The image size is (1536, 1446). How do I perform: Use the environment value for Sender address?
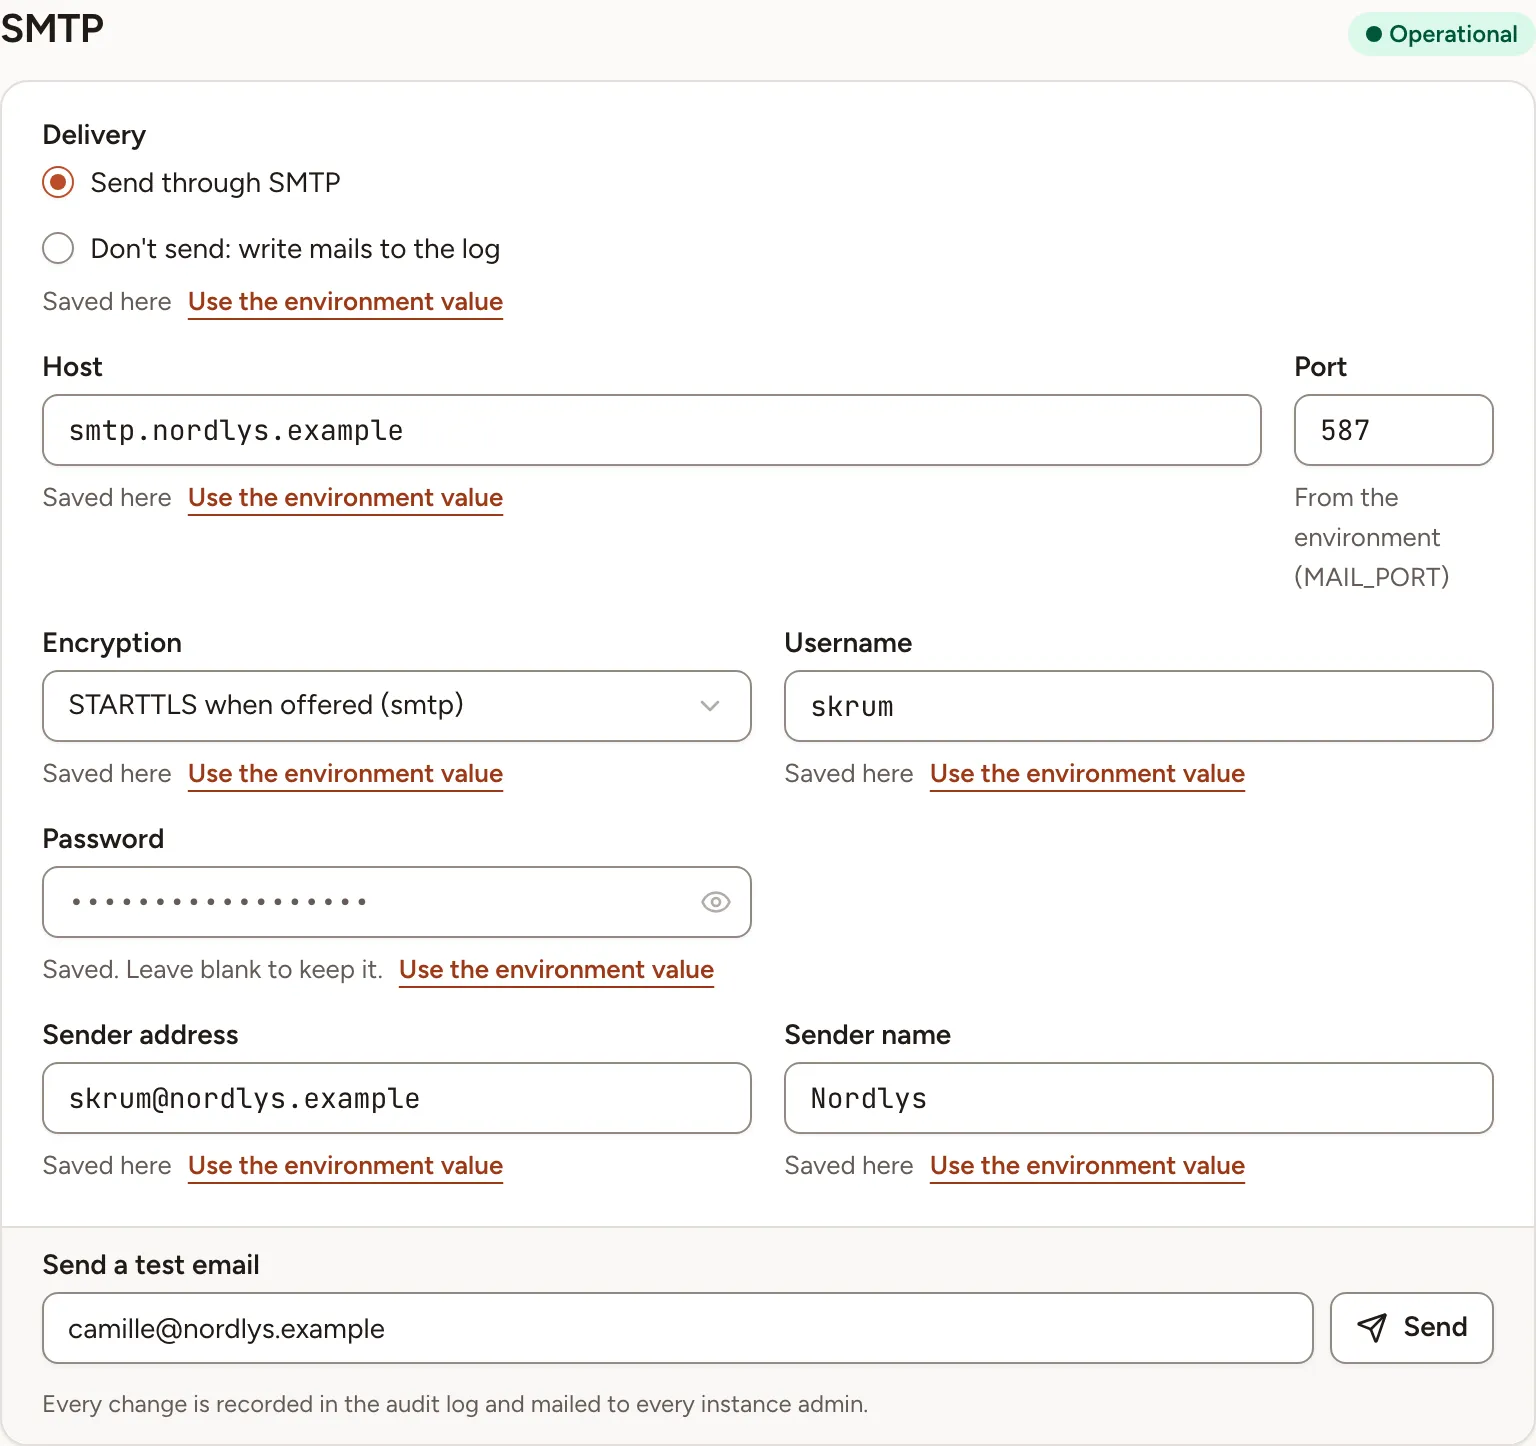point(345,1166)
